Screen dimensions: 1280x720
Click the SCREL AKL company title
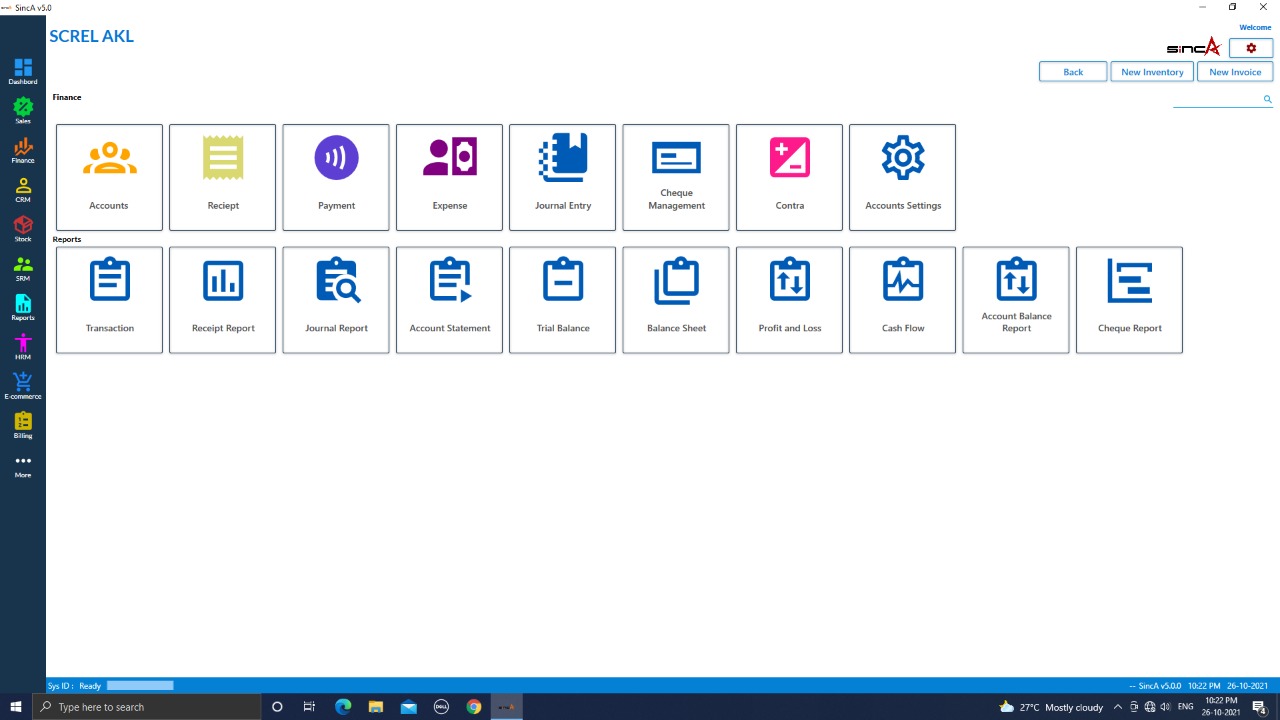tap(91, 36)
